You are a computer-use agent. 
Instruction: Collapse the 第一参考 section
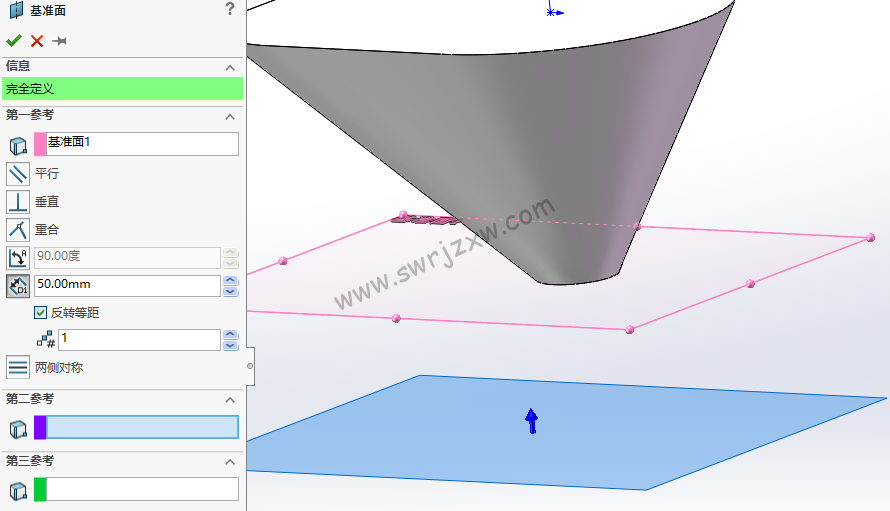[x=230, y=117]
